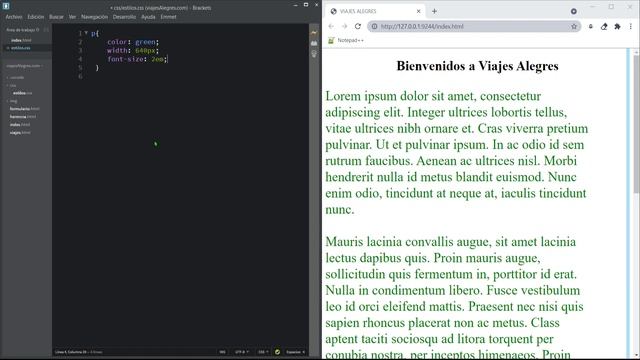Screen dimensions: 640x360
Task: Select index.html in the working files list
Action: click(21, 40)
